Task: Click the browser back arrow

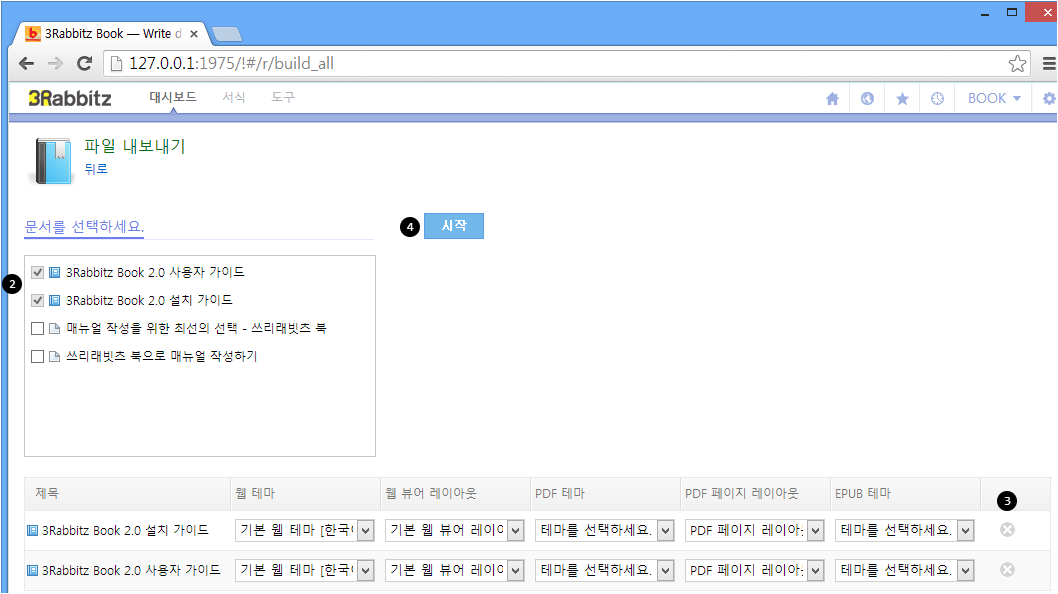Action: [26, 63]
